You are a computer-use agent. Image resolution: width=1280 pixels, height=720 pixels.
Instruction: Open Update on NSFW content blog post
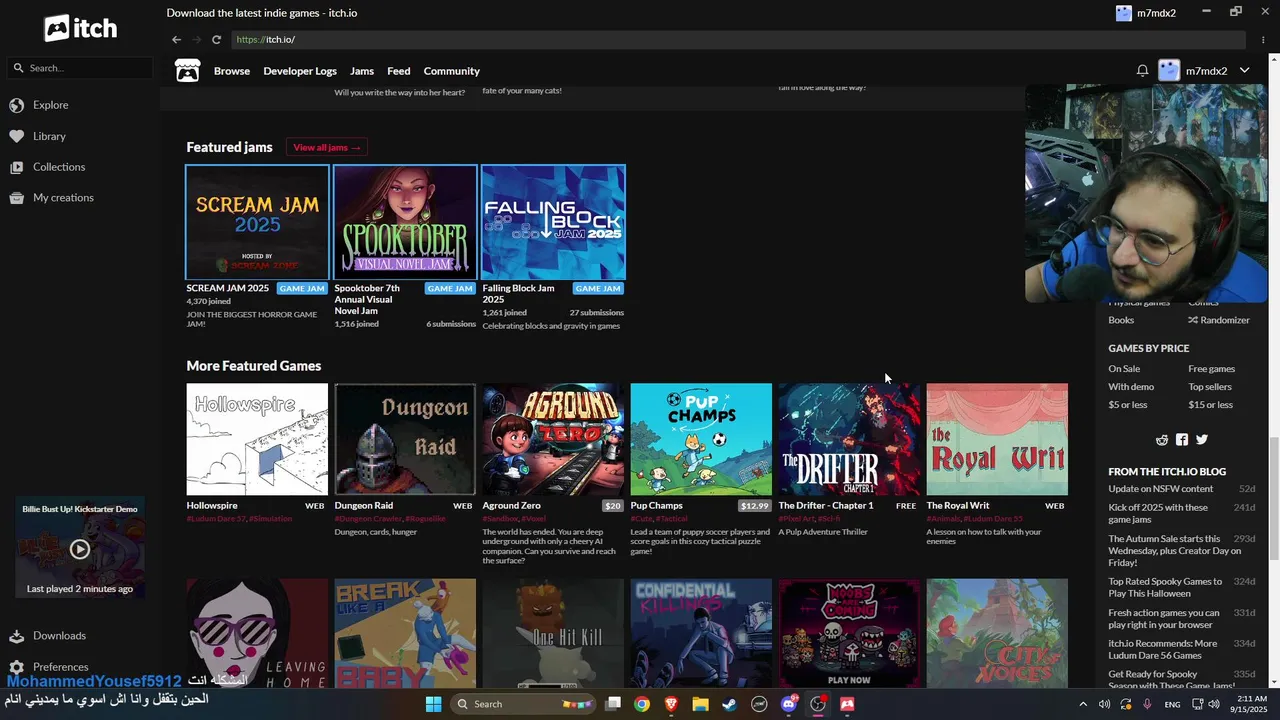pos(1161,489)
